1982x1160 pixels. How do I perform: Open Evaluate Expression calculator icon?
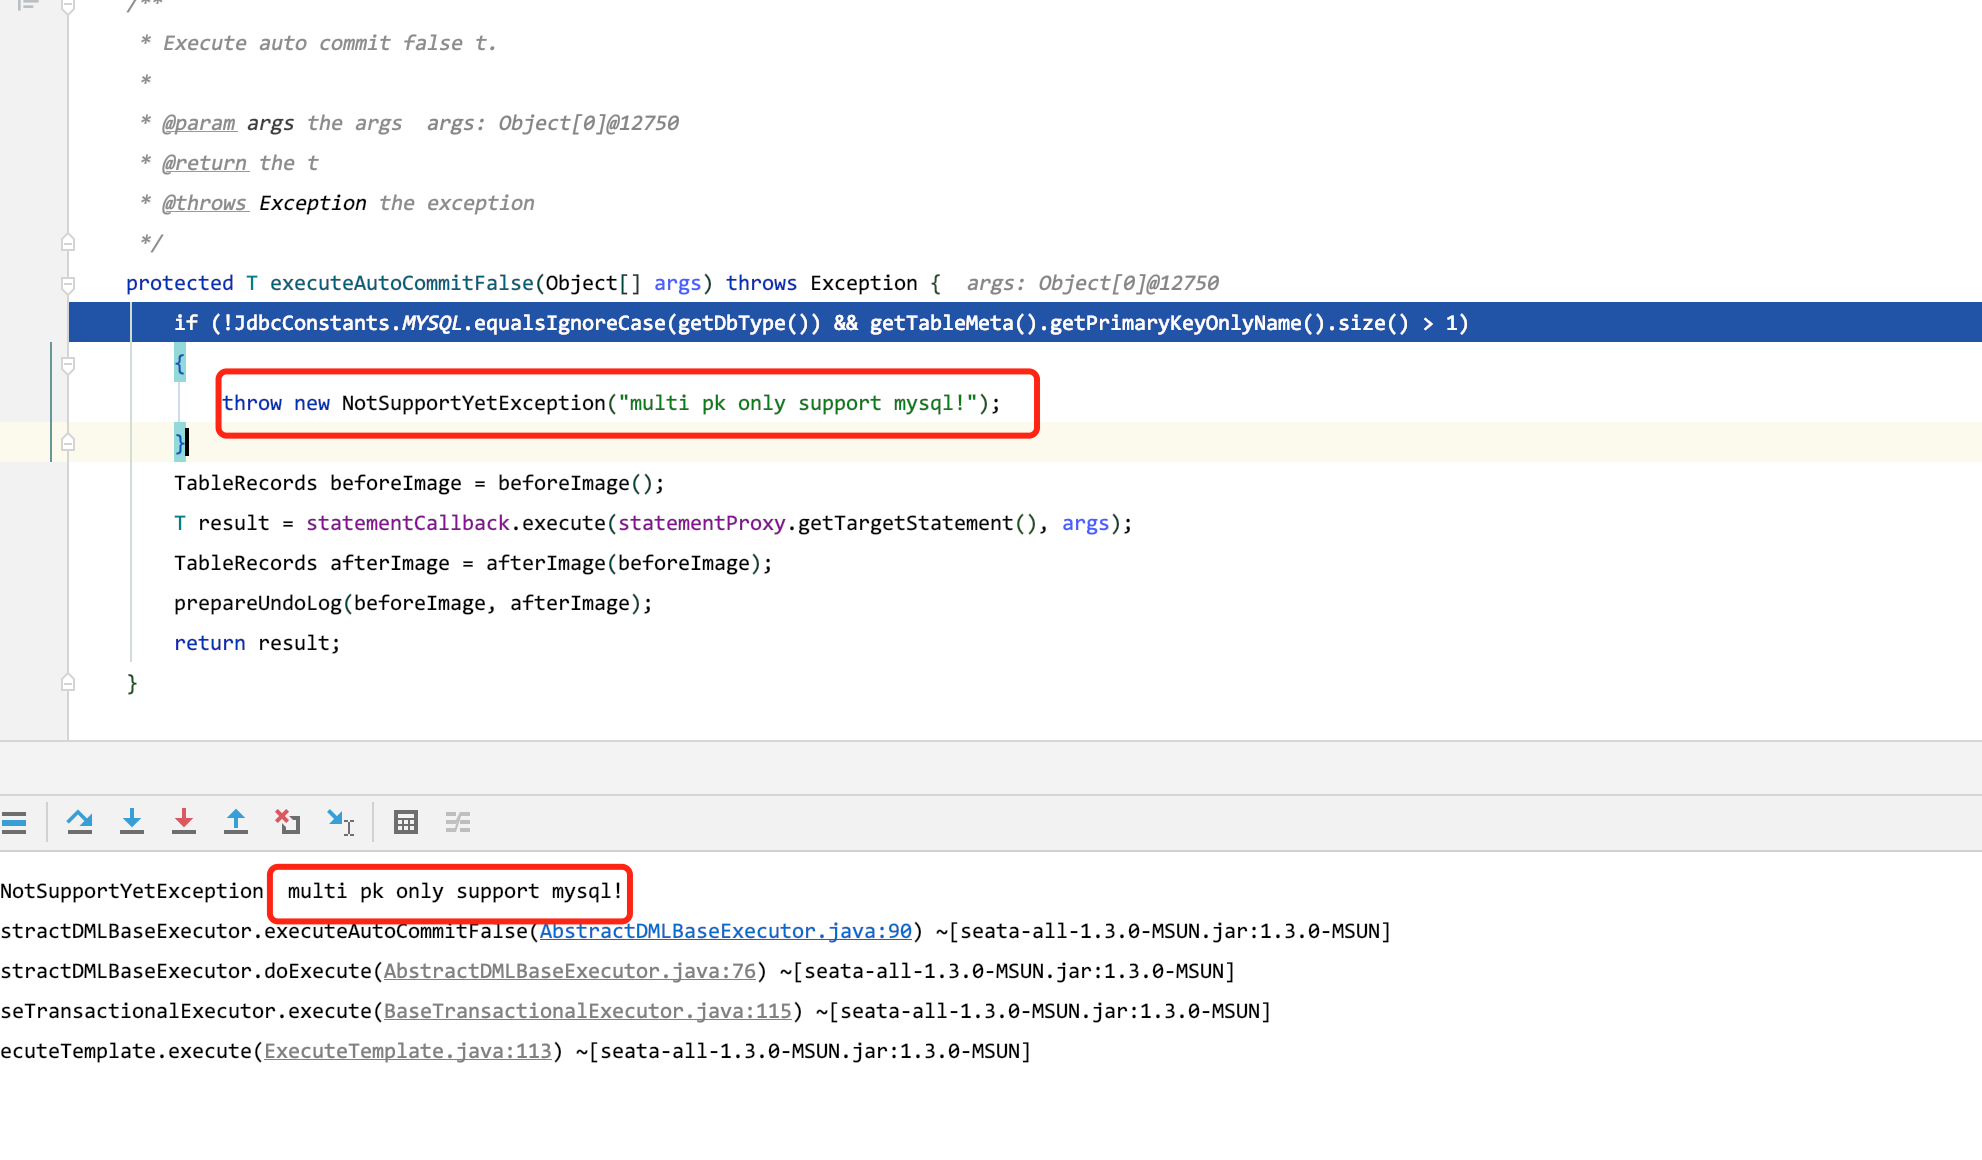pyautogui.click(x=406, y=823)
